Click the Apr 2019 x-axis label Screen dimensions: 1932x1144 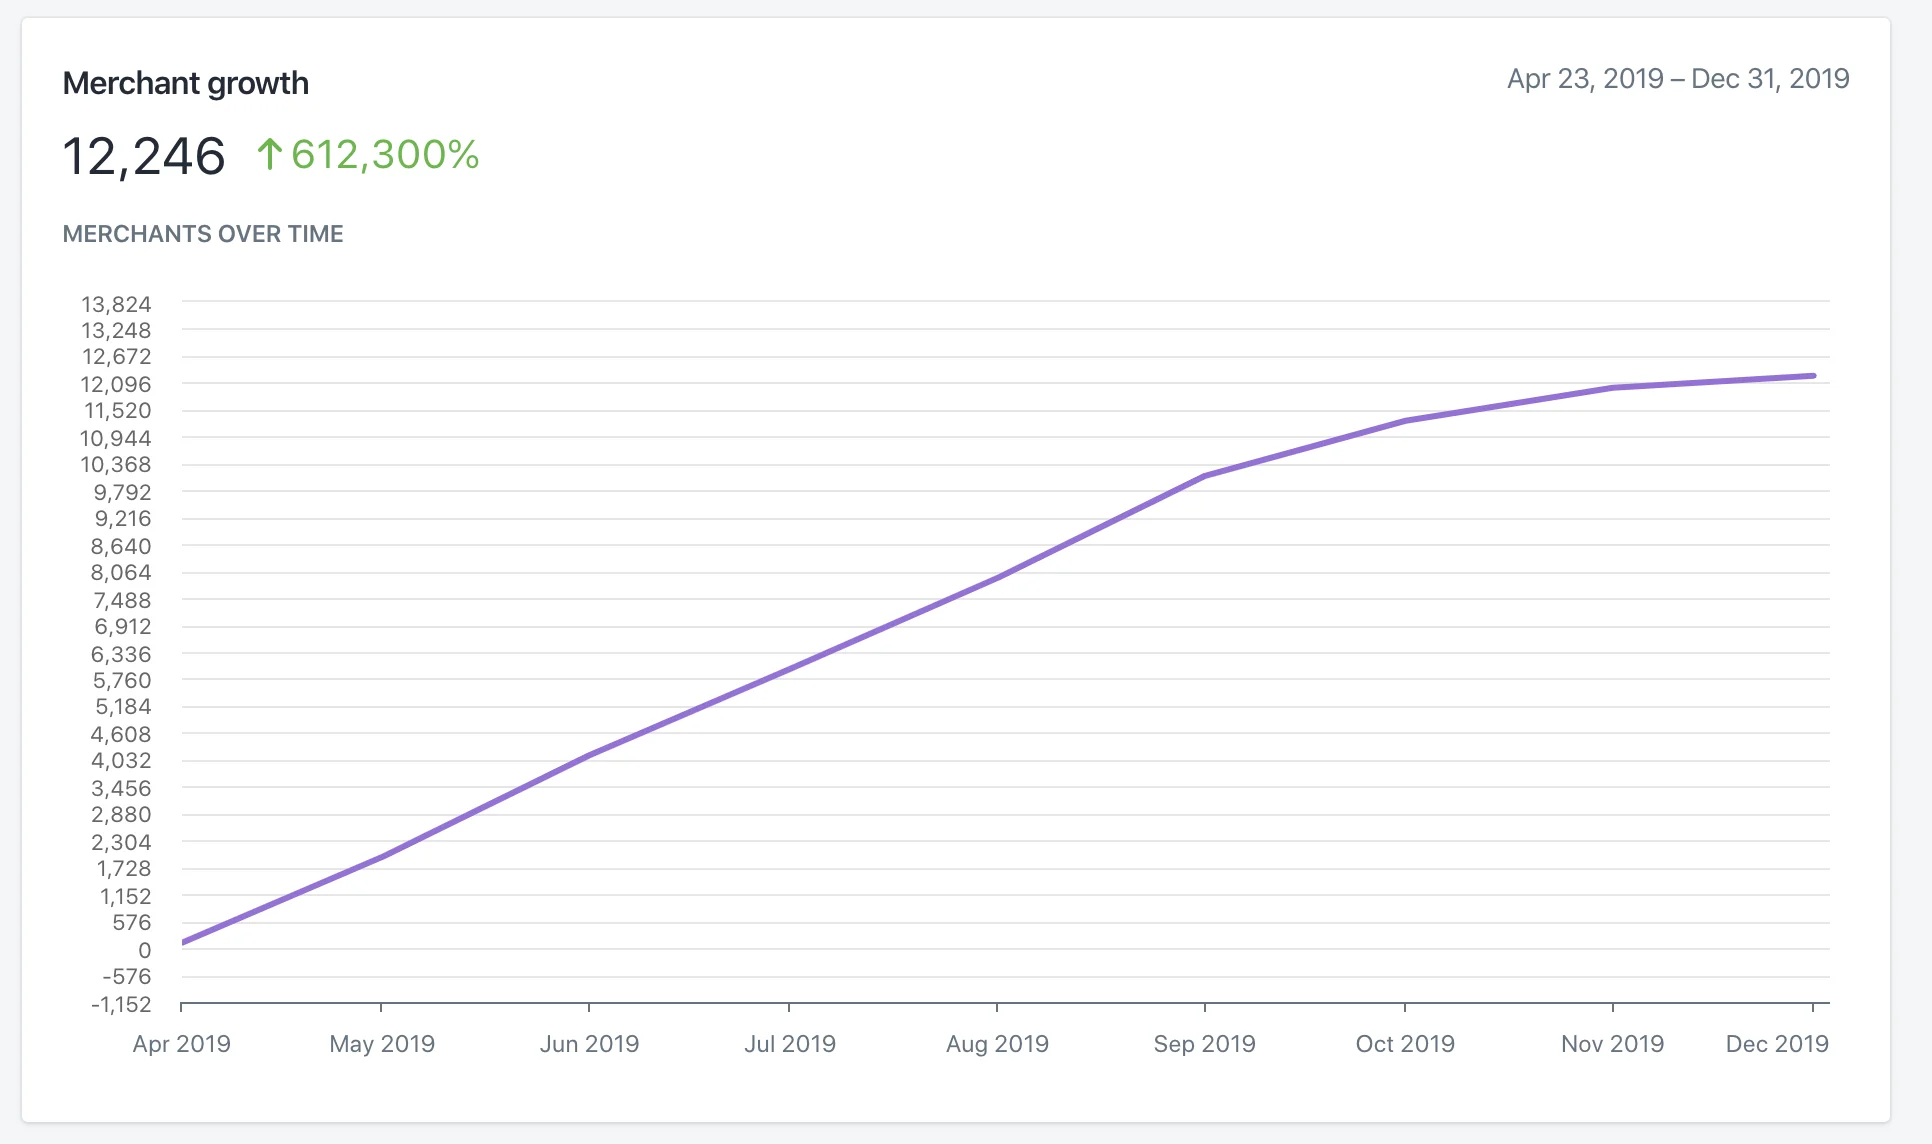coord(182,1044)
